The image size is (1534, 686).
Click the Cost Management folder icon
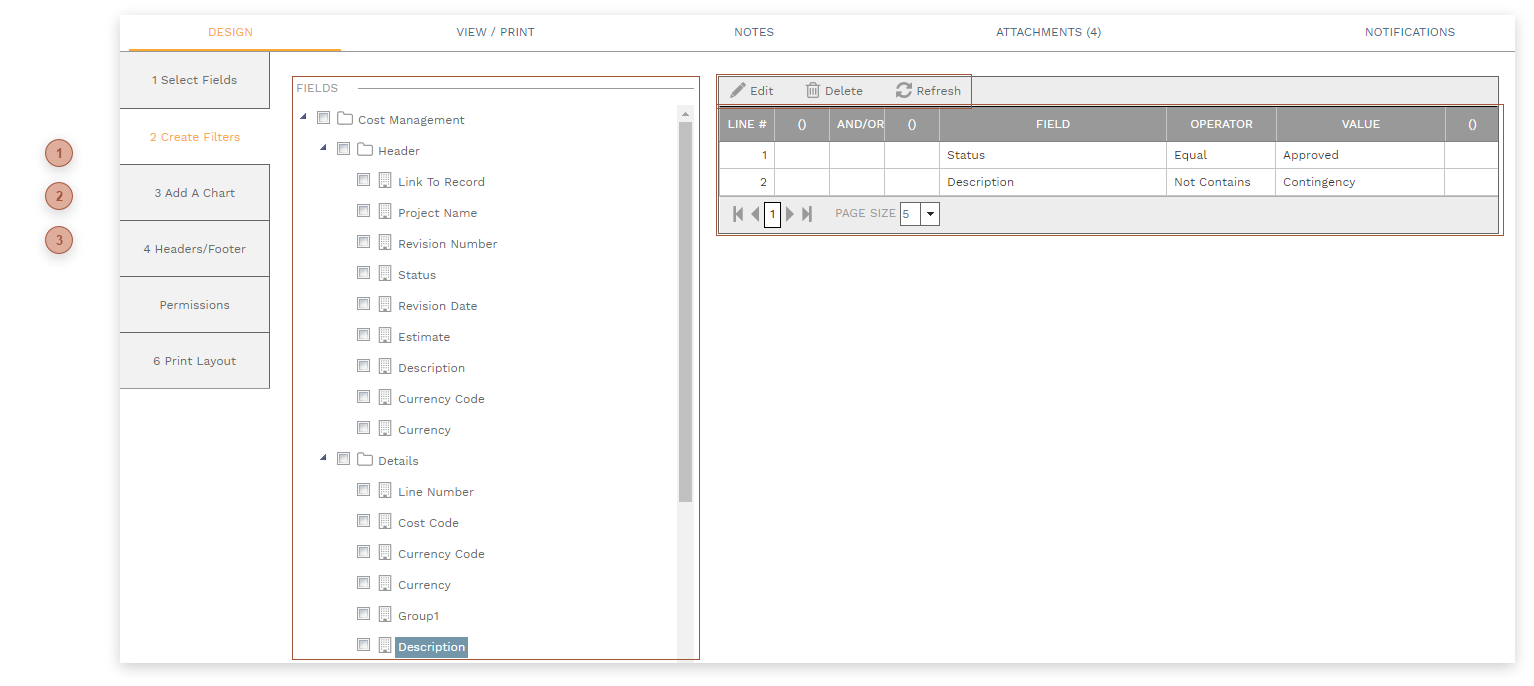pos(345,119)
